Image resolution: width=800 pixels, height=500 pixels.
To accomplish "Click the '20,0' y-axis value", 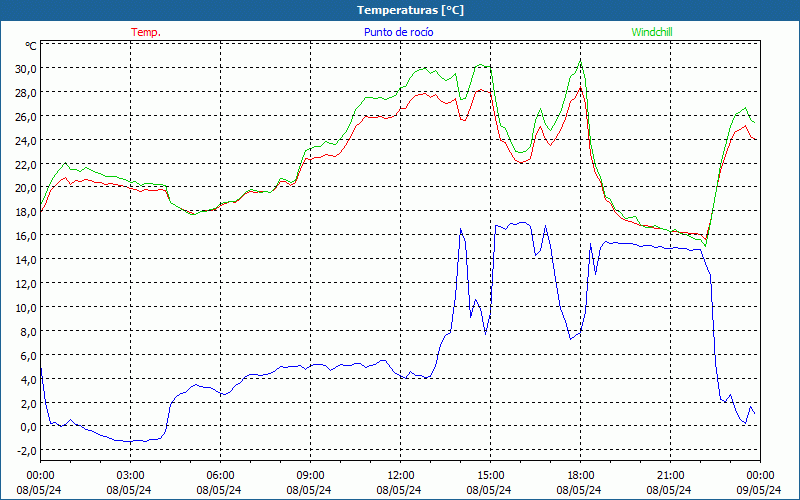I will pos(26,188).
